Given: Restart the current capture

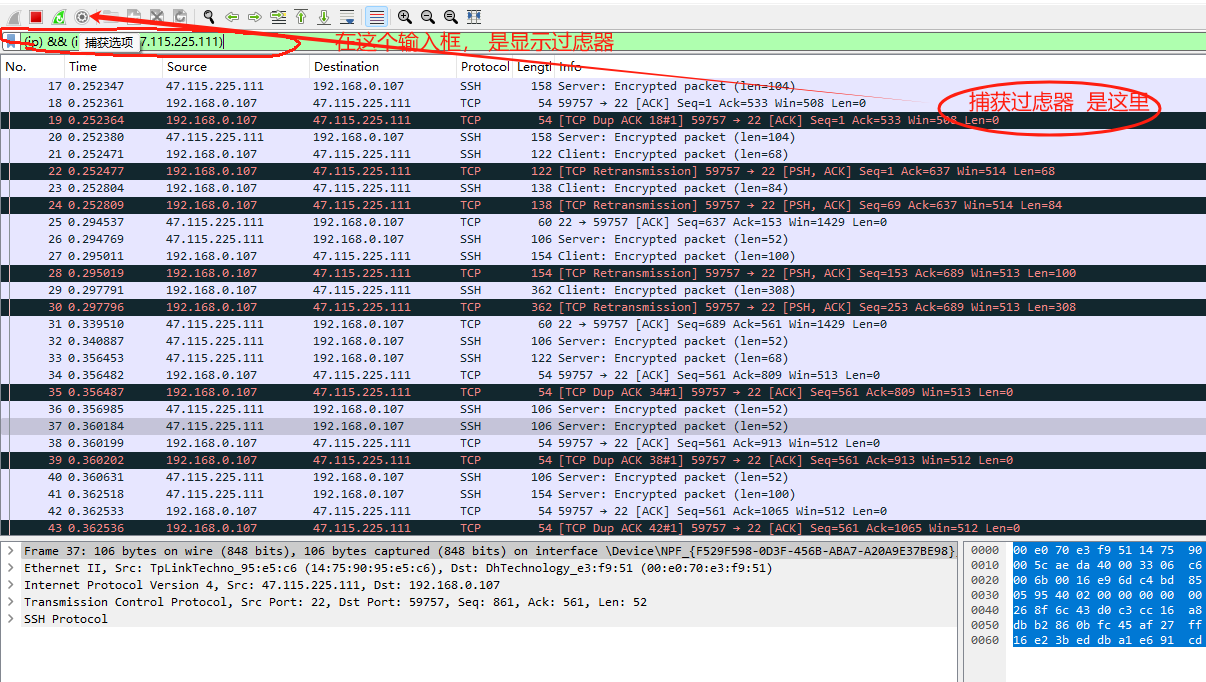Looking at the screenshot, I should (59, 17).
